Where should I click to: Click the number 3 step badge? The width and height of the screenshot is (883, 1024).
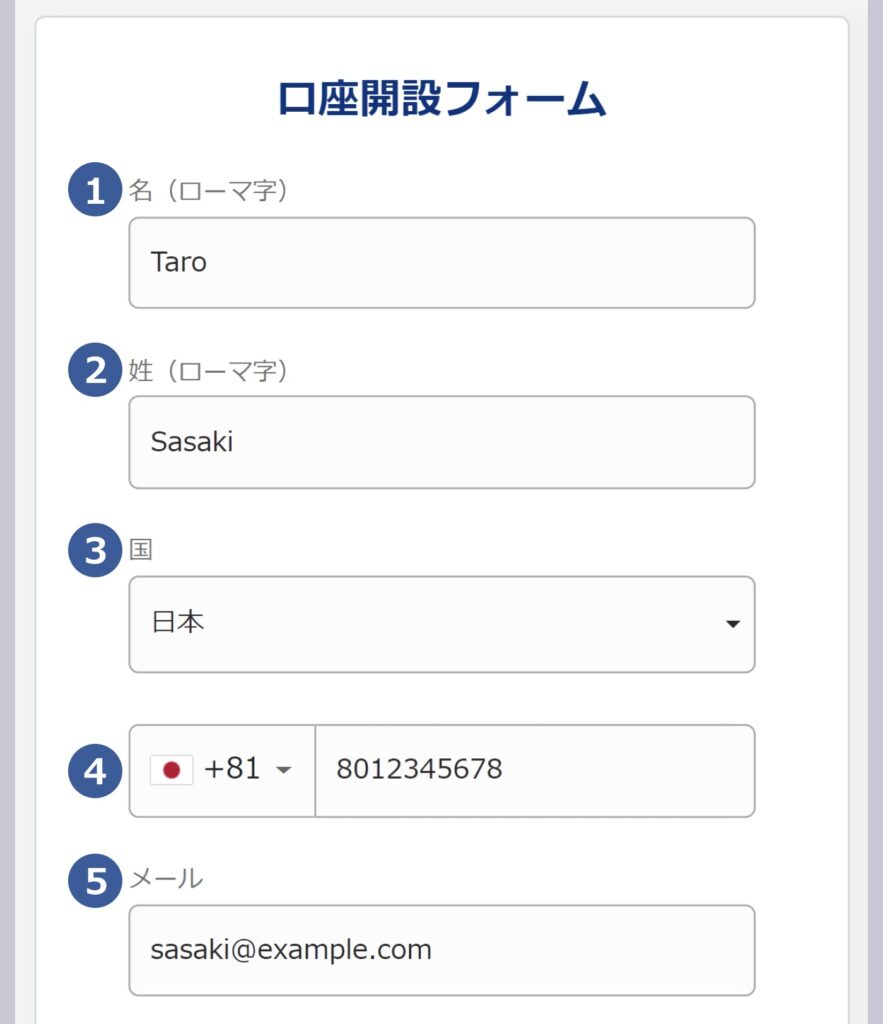click(95, 550)
